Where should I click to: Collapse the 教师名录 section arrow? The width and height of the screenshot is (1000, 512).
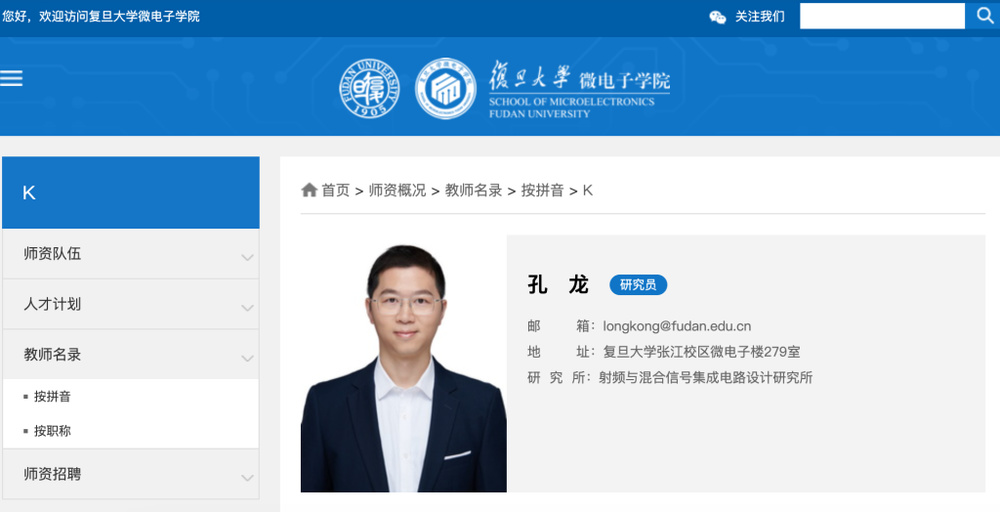click(247, 357)
